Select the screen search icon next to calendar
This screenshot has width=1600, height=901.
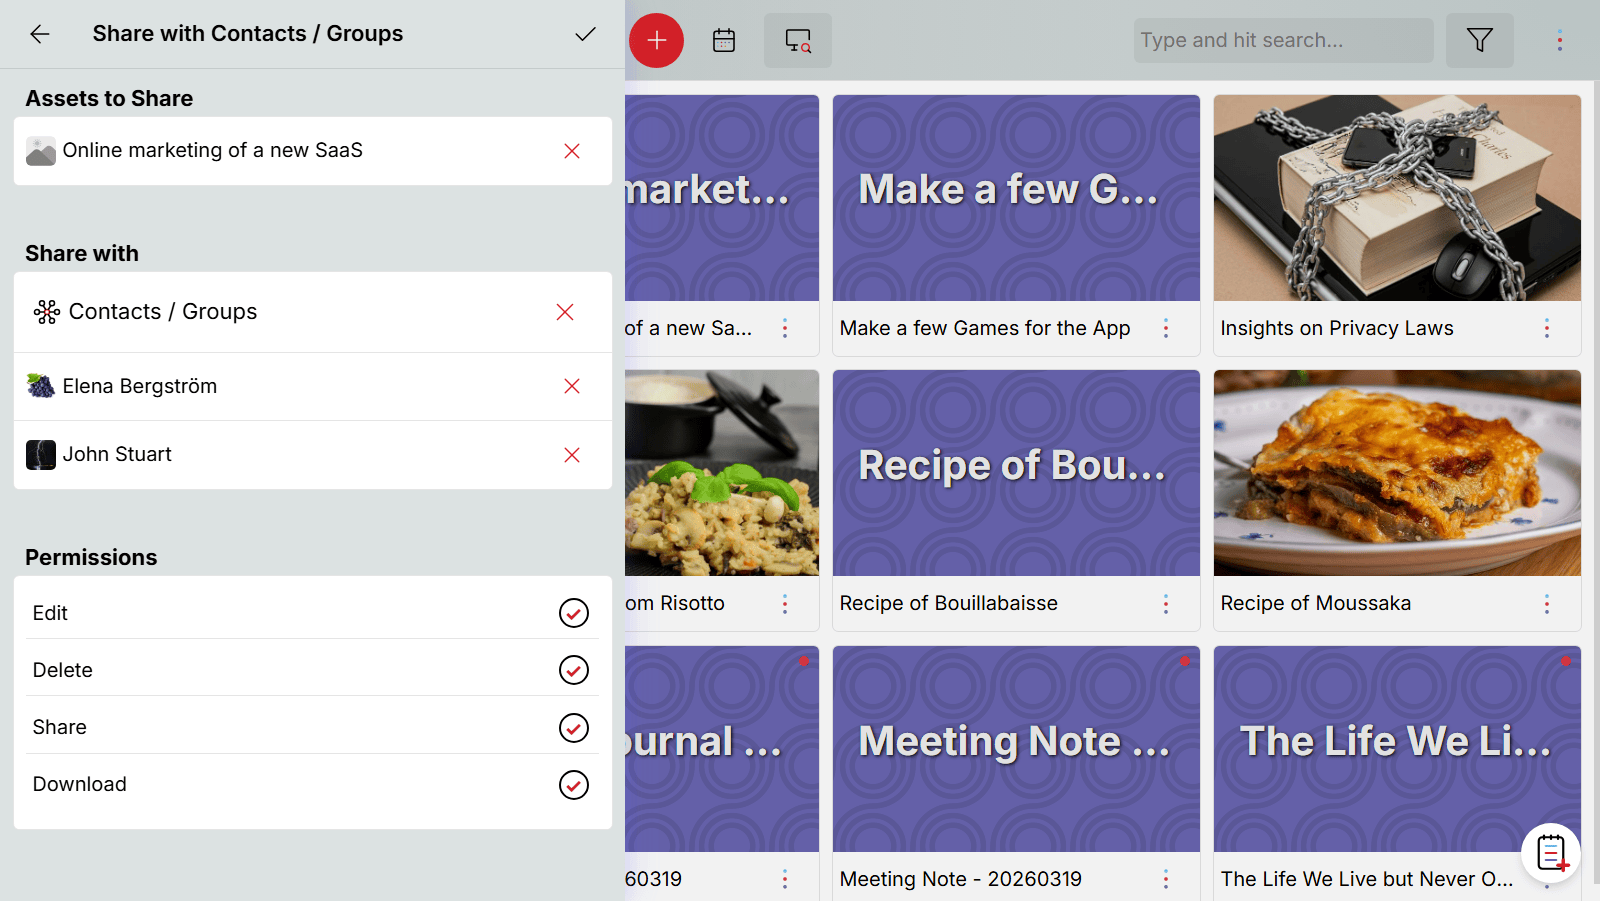pos(797,40)
